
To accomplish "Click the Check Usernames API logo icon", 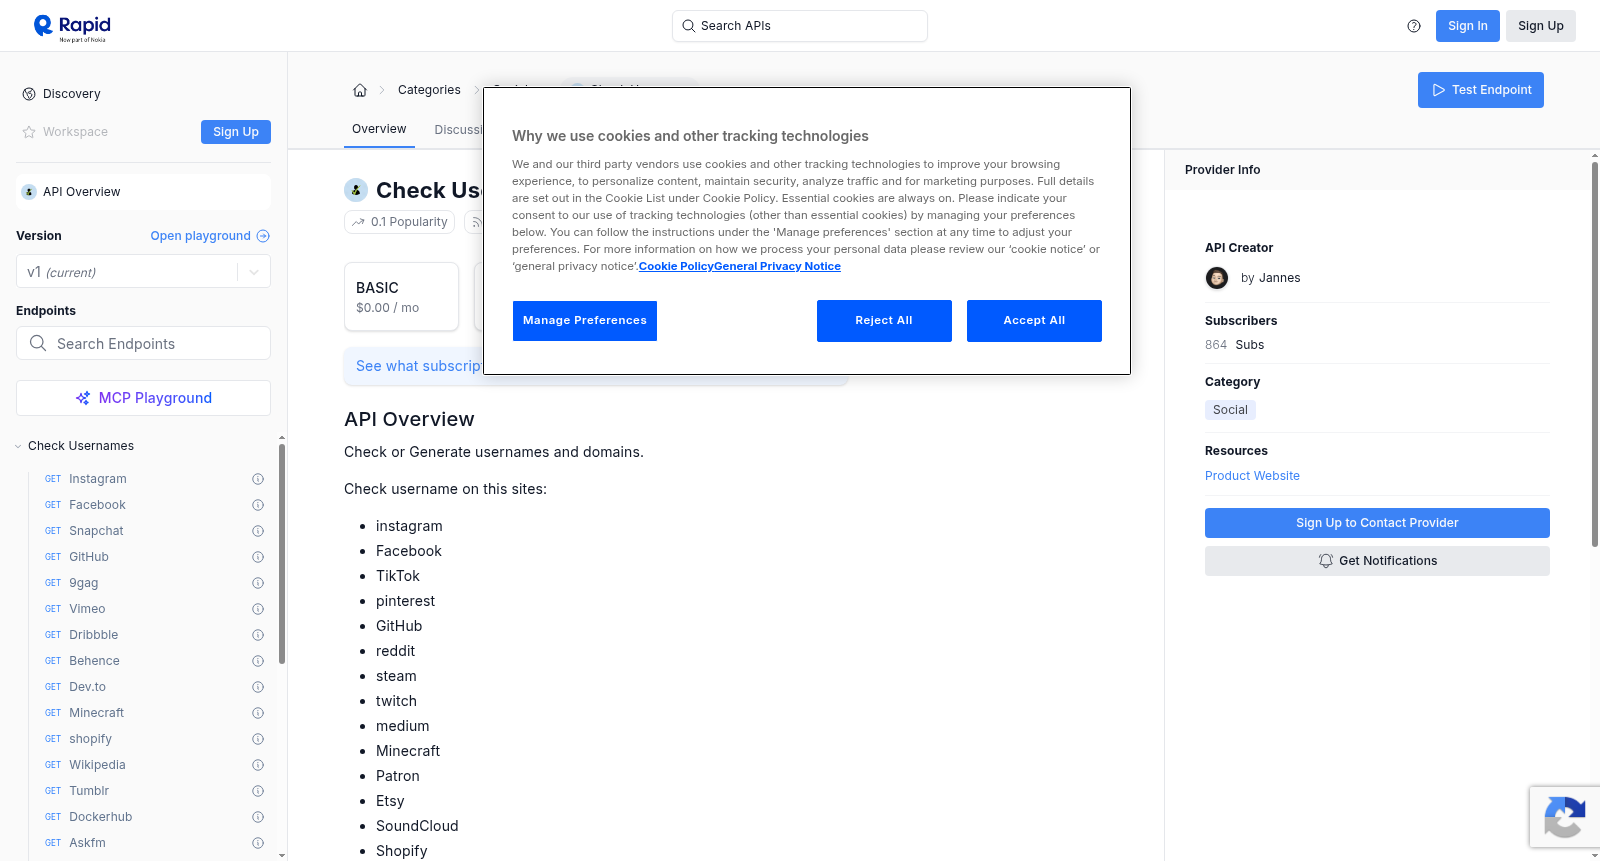I will pos(356,190).
